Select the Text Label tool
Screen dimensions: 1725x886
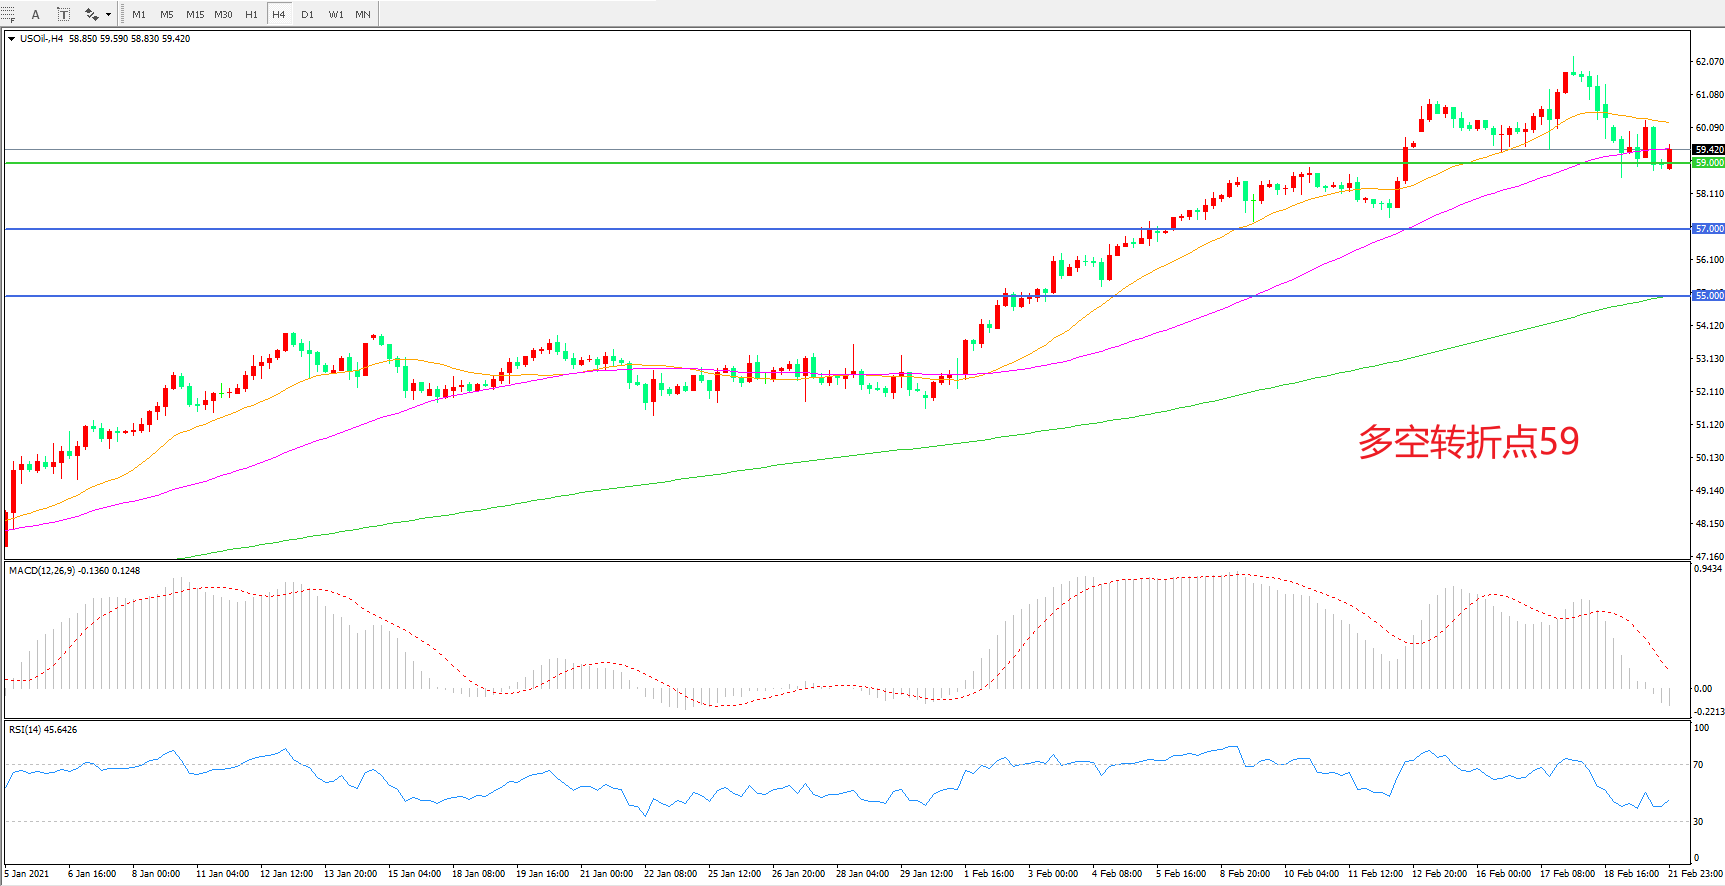click(x=63, y=14)
